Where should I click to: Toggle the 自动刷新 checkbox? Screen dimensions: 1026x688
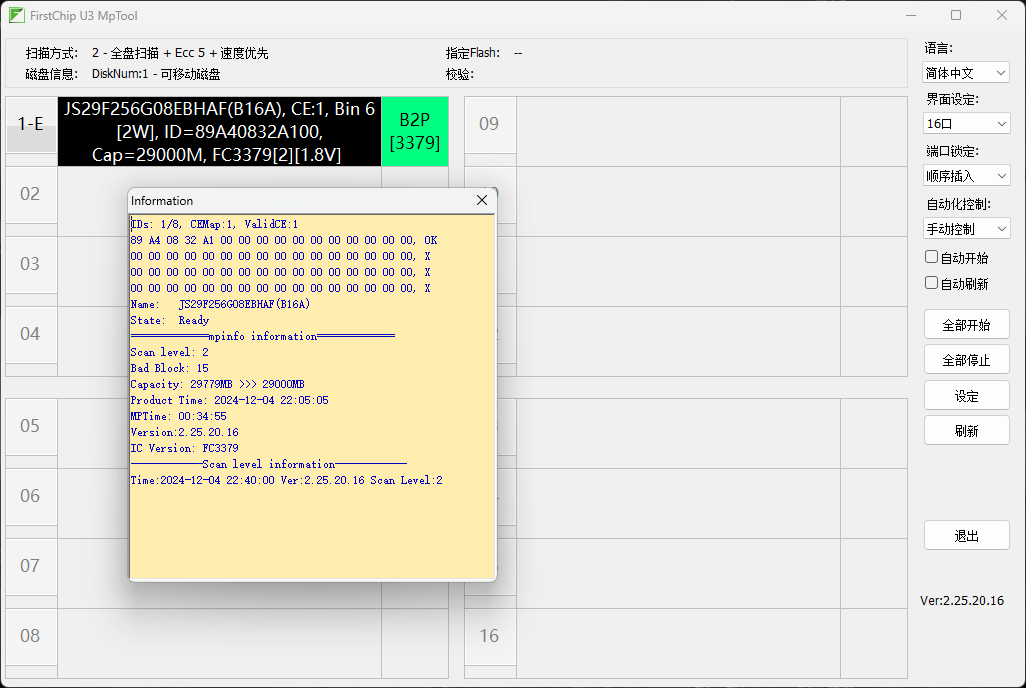(x=932, y=283)
